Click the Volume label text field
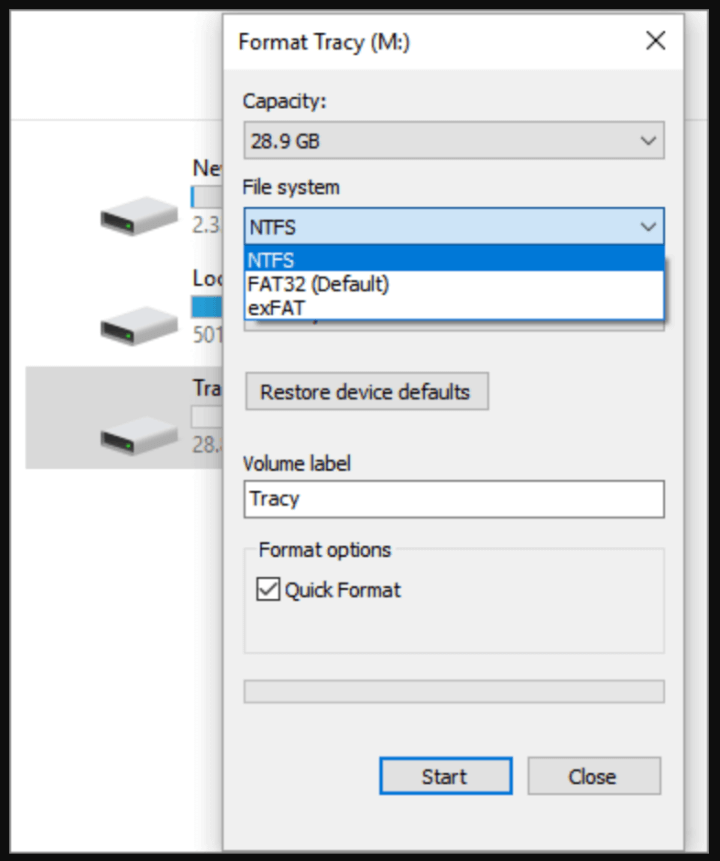Viewport: 720px width, 861px height. [x=454, y=499]
